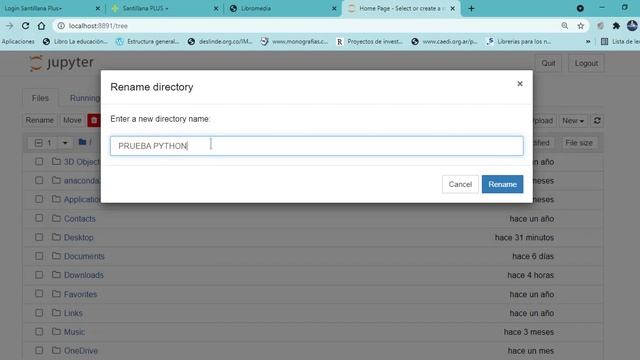Check the Contacts folder checkbox
The image size is (640, 360).
pos(39,218)
